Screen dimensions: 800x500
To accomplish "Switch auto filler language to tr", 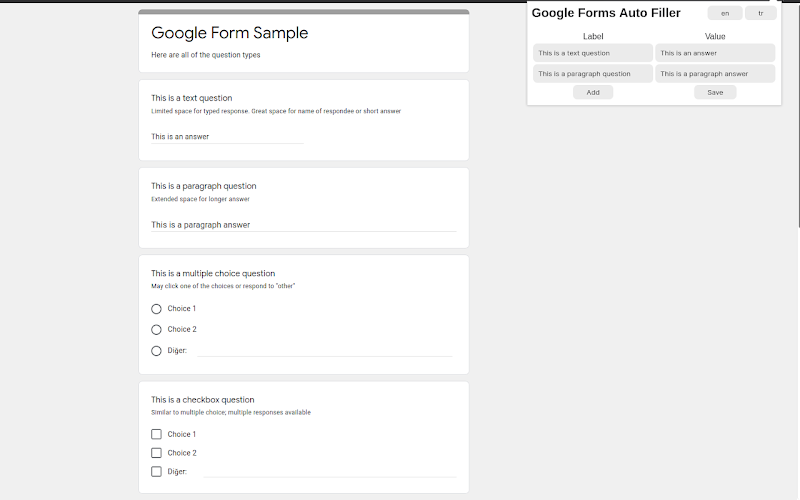I will point(761,13).
